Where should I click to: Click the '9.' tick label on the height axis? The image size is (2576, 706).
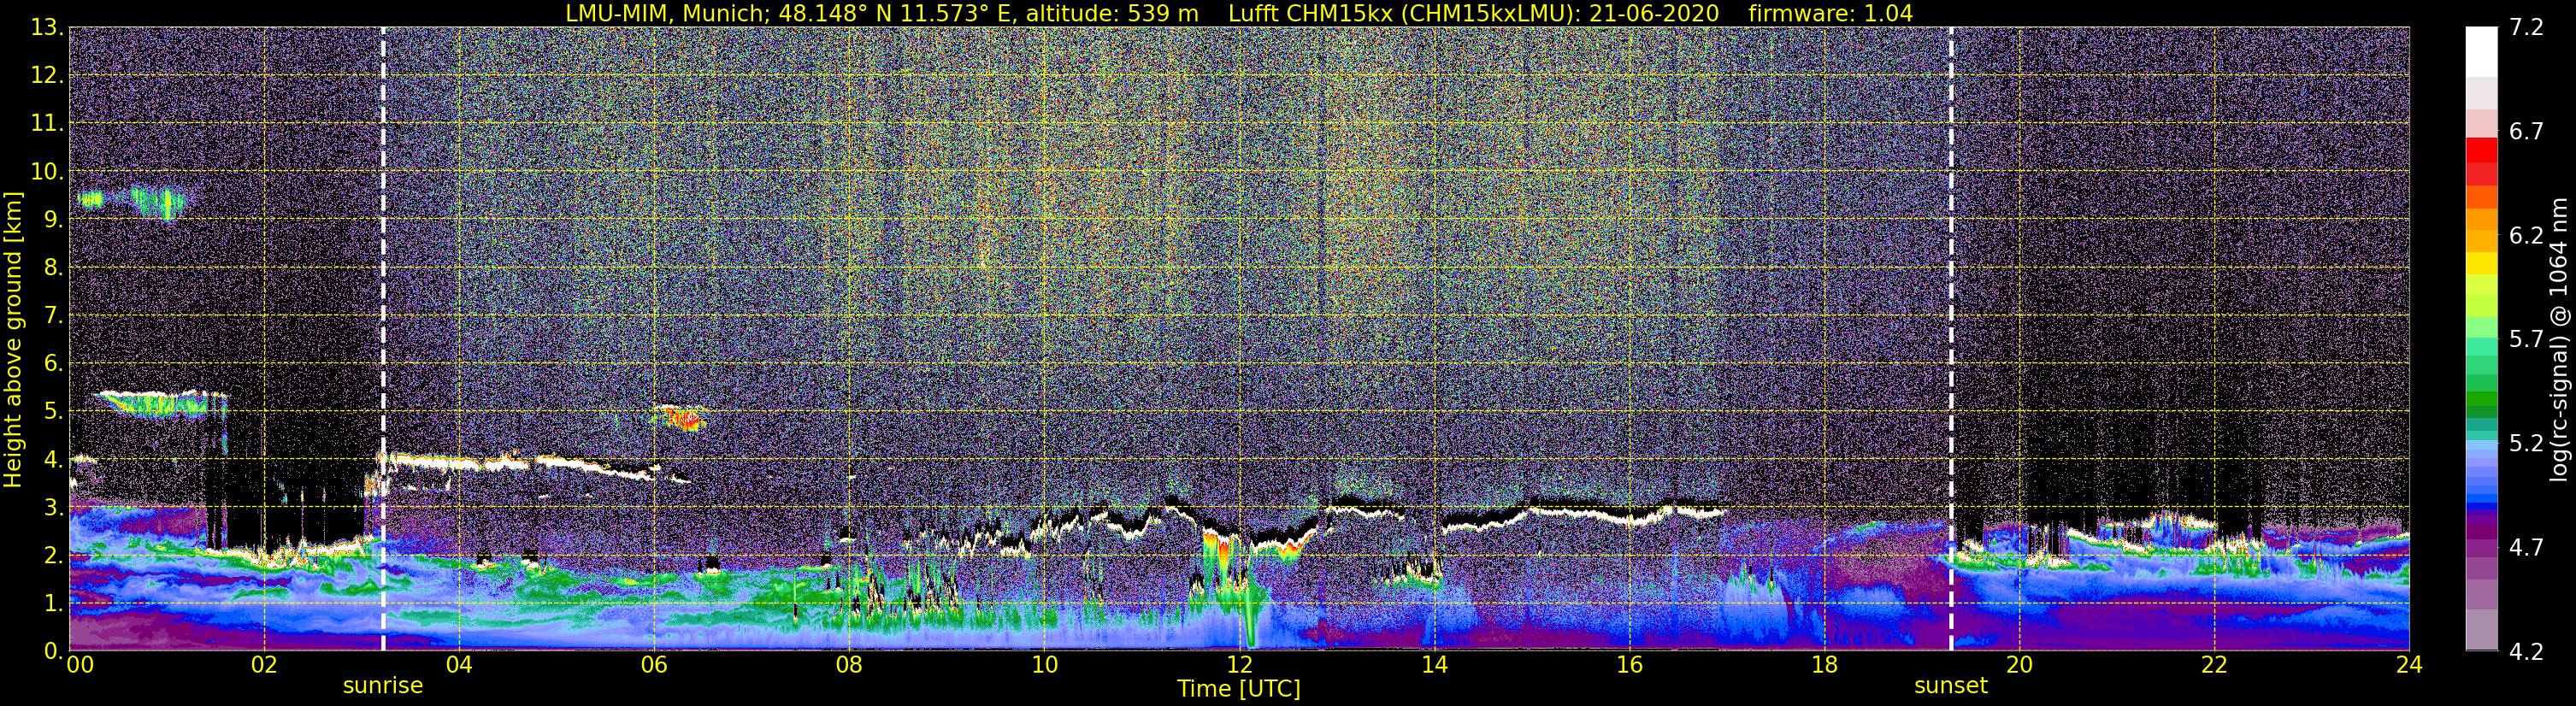[53, 220]
